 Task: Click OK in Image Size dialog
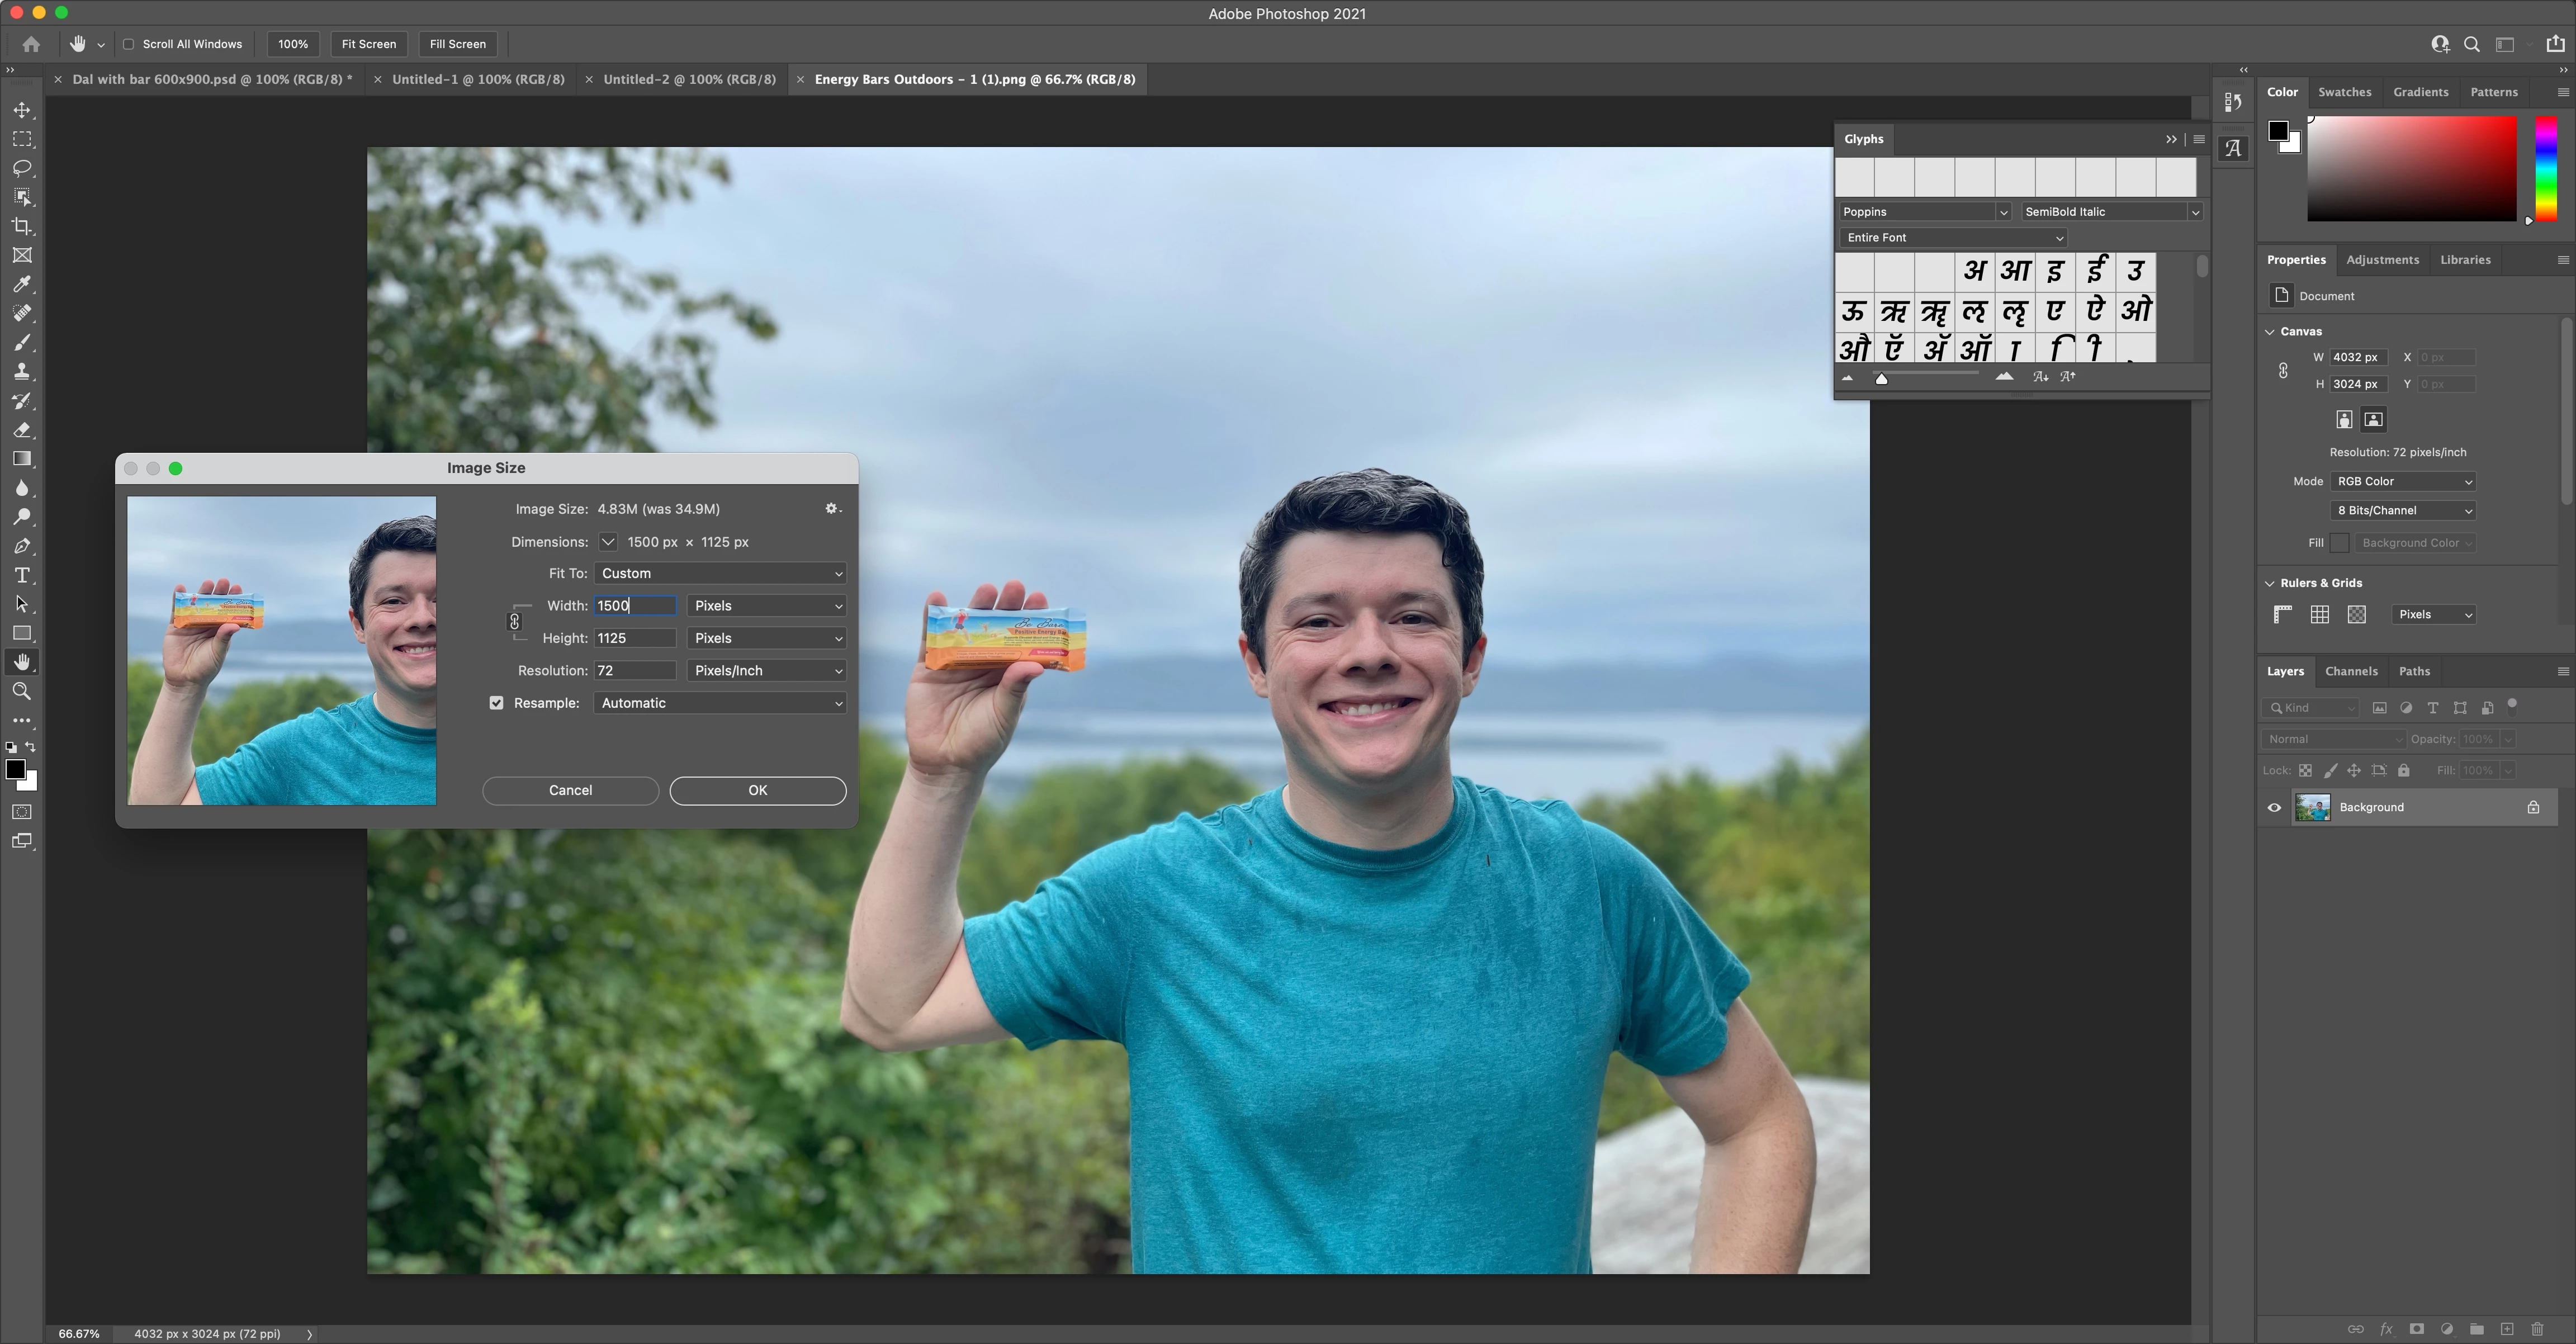(x=757, y=790)
